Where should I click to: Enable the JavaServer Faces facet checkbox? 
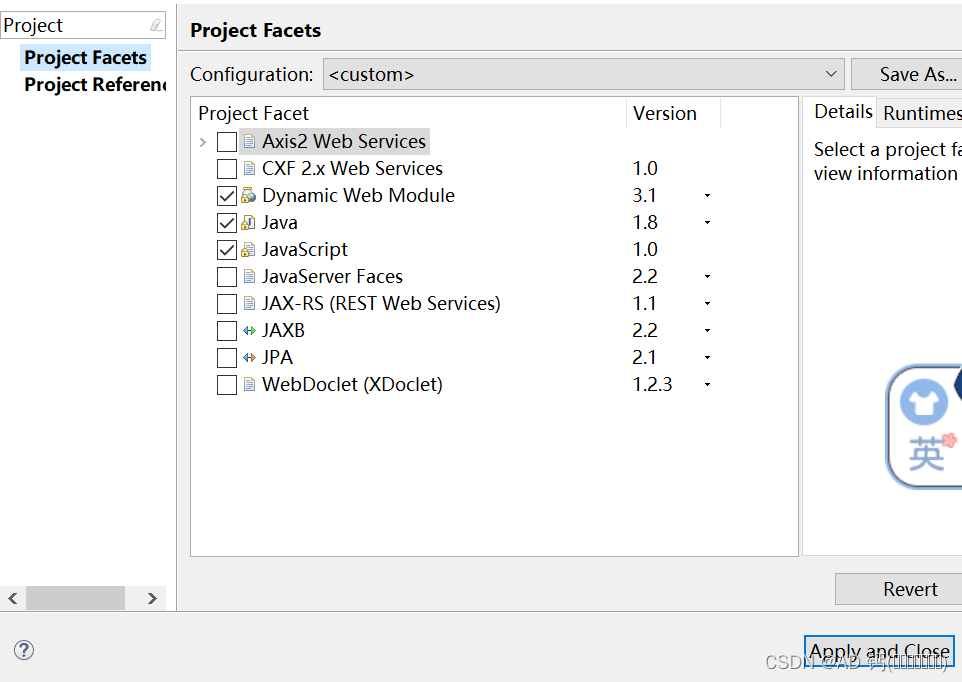tap(227, 277)
